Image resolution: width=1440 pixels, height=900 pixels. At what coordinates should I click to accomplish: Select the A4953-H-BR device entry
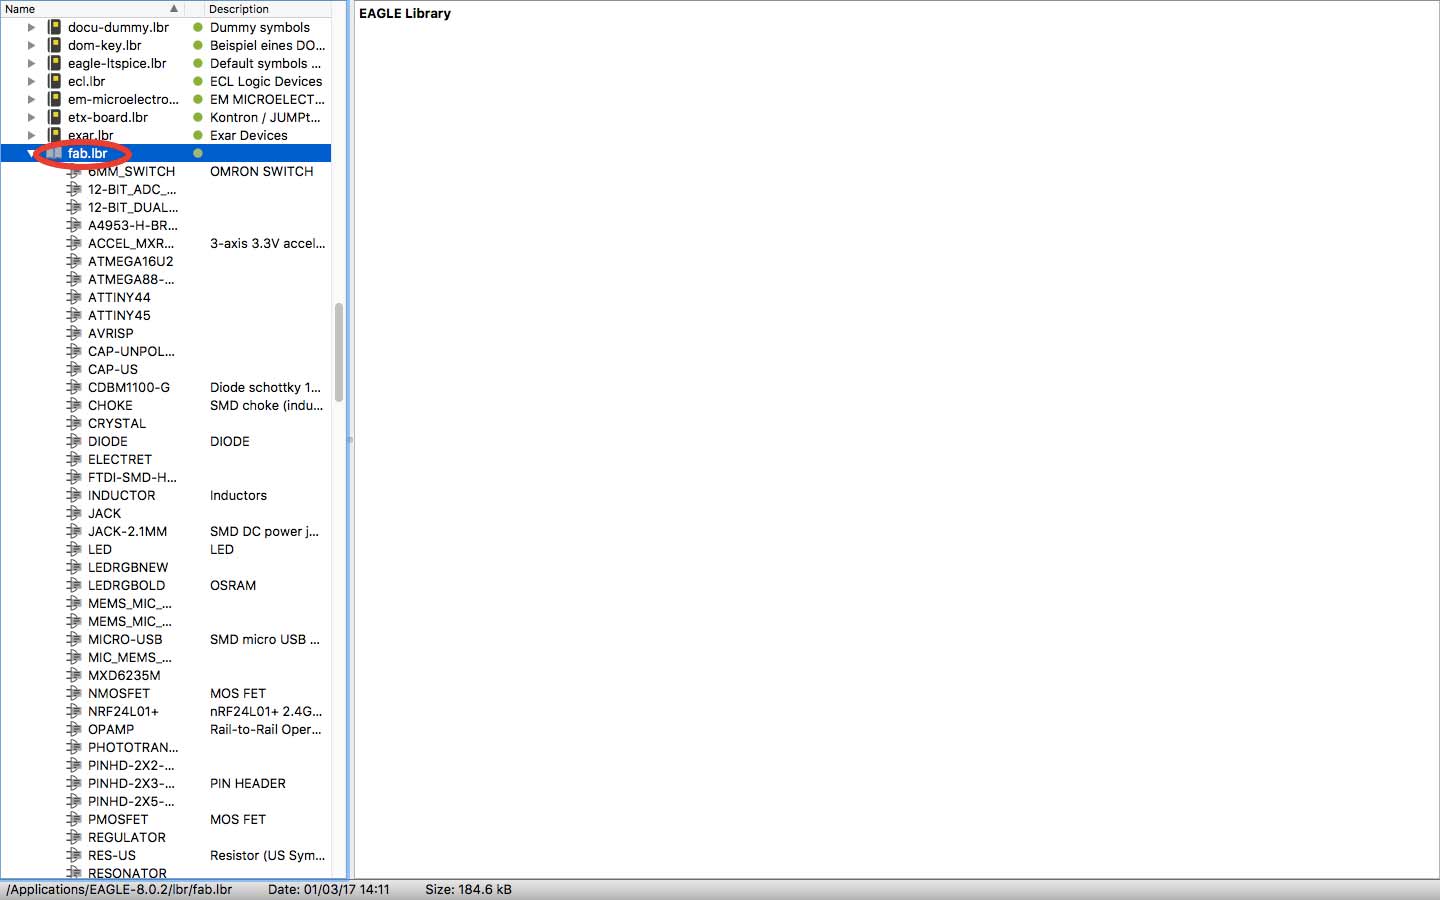[x=133, y=226]
